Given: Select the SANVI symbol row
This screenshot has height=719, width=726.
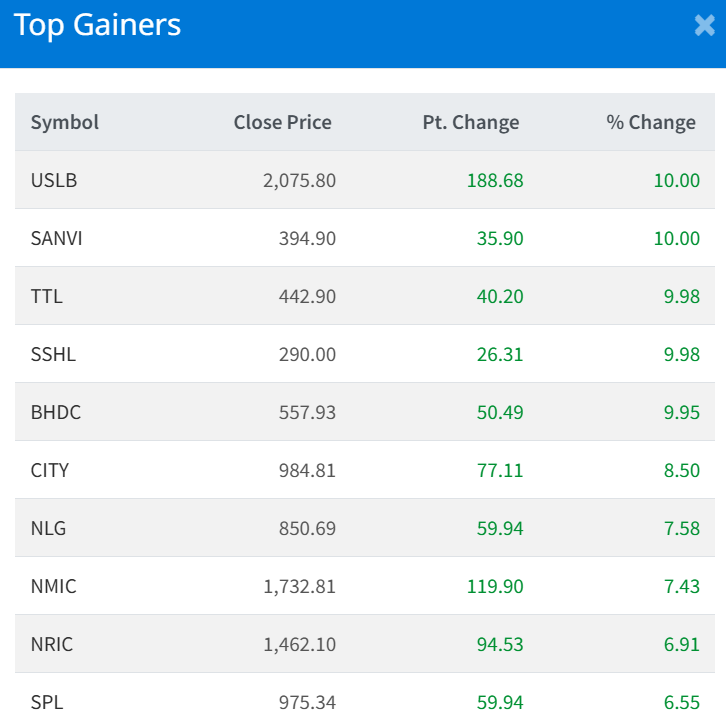Looking at the screenshot, I should pyautogui.click(x=57, y=239).
